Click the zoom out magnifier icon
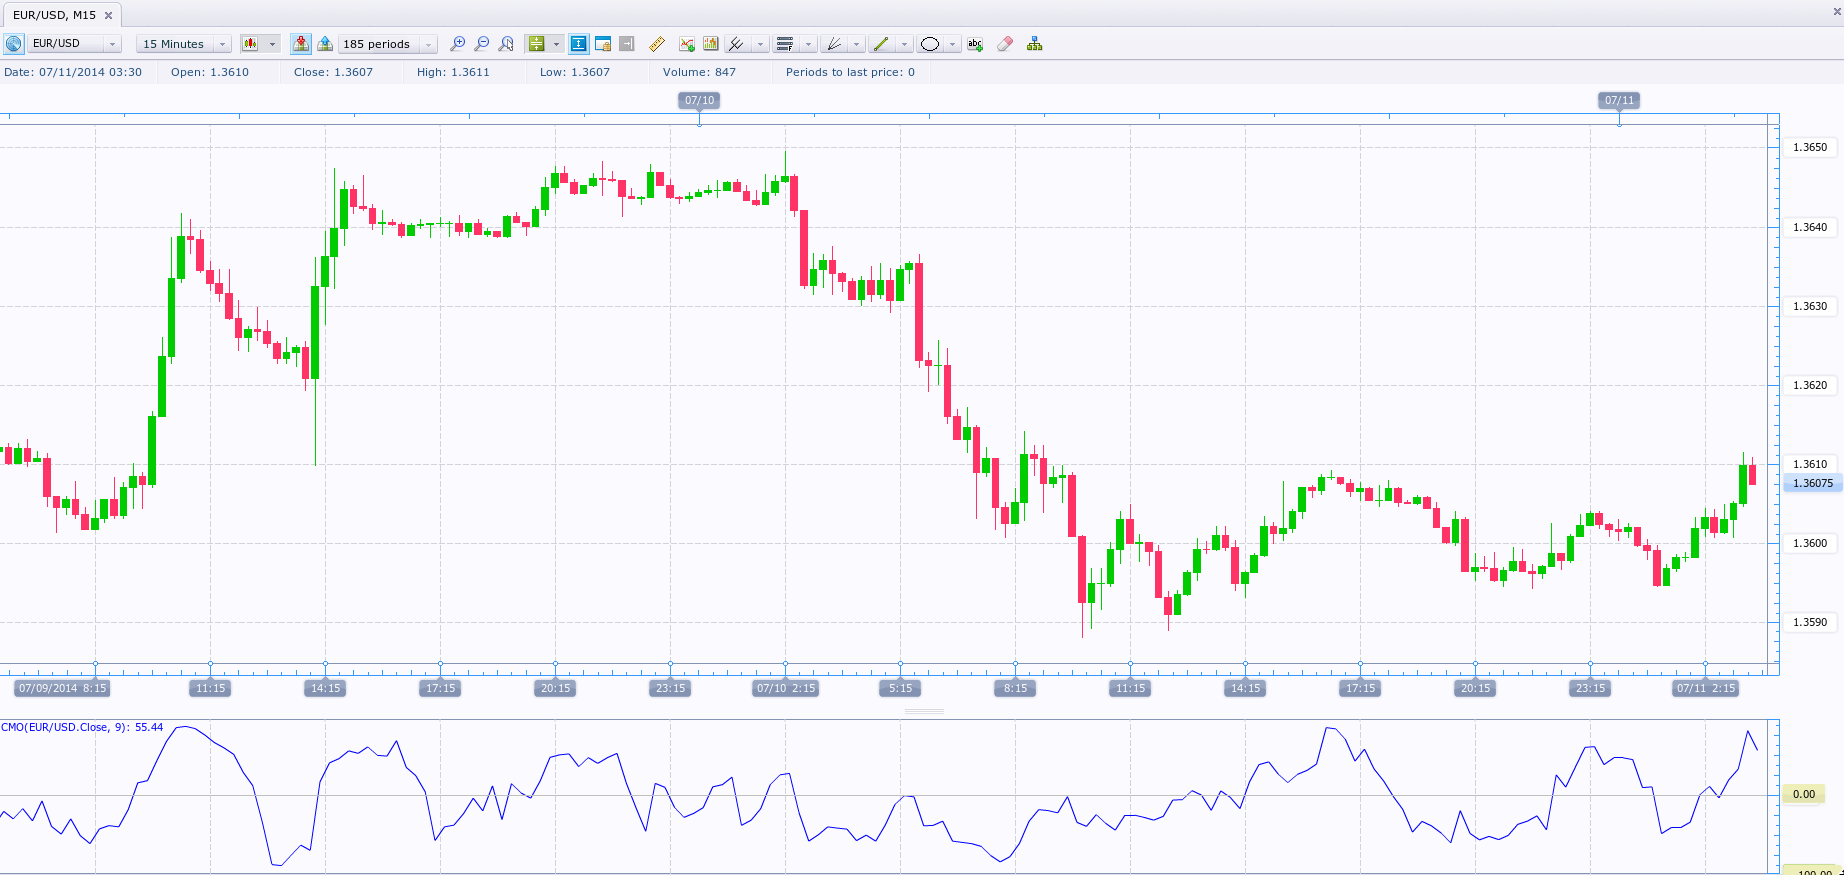The width and height of the screenshot is (1844, 875). 482,44
